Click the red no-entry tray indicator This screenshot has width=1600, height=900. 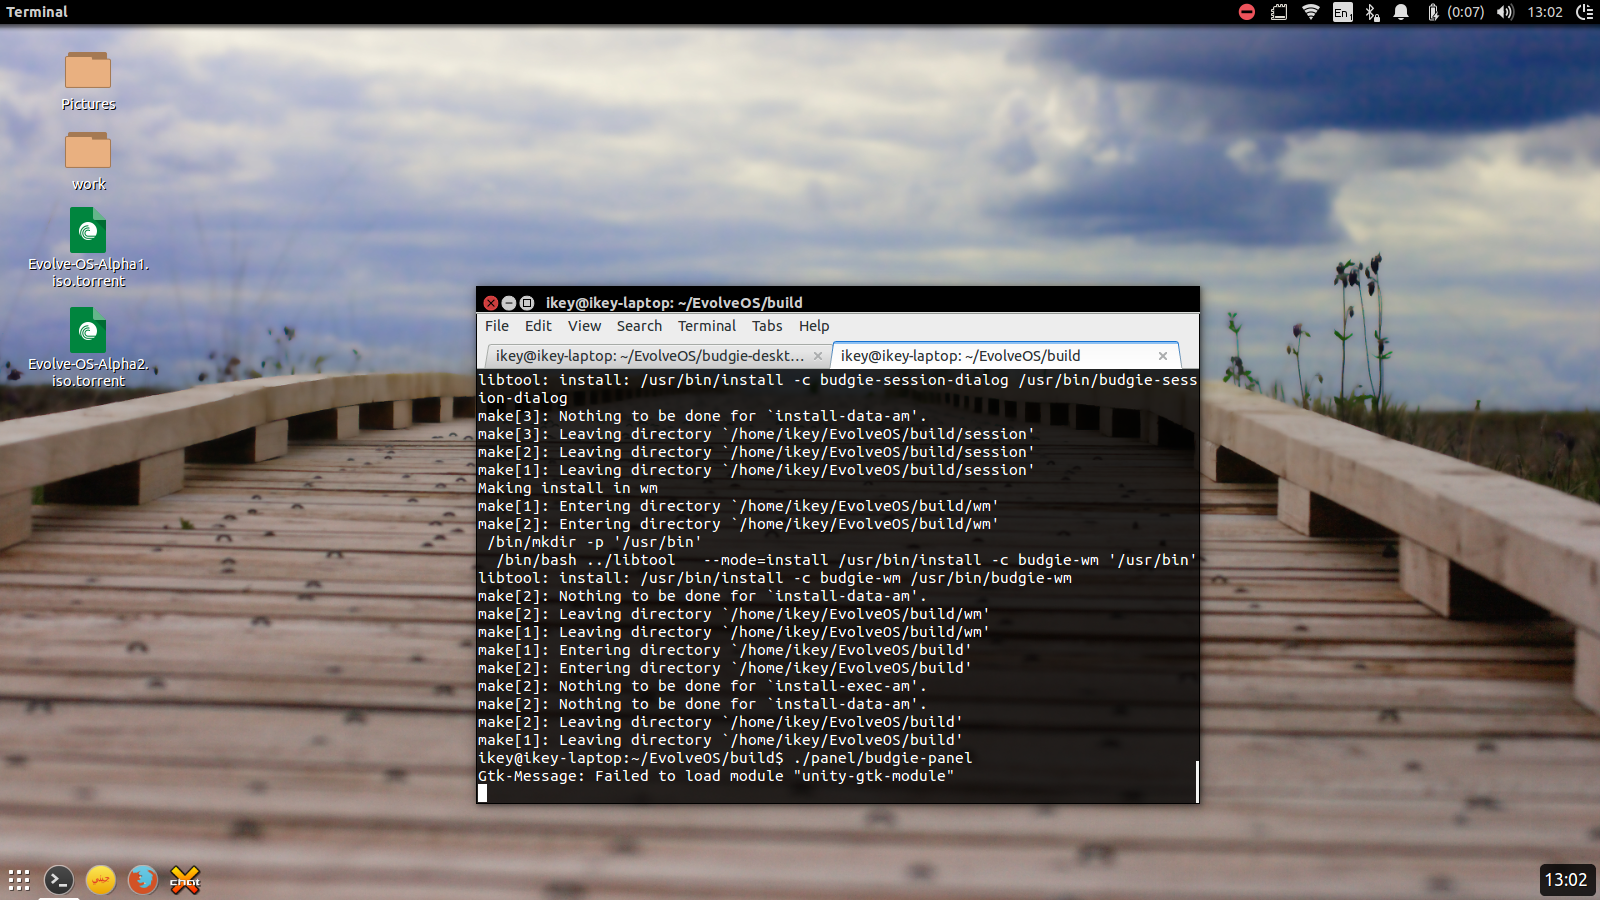point(1247,12)
